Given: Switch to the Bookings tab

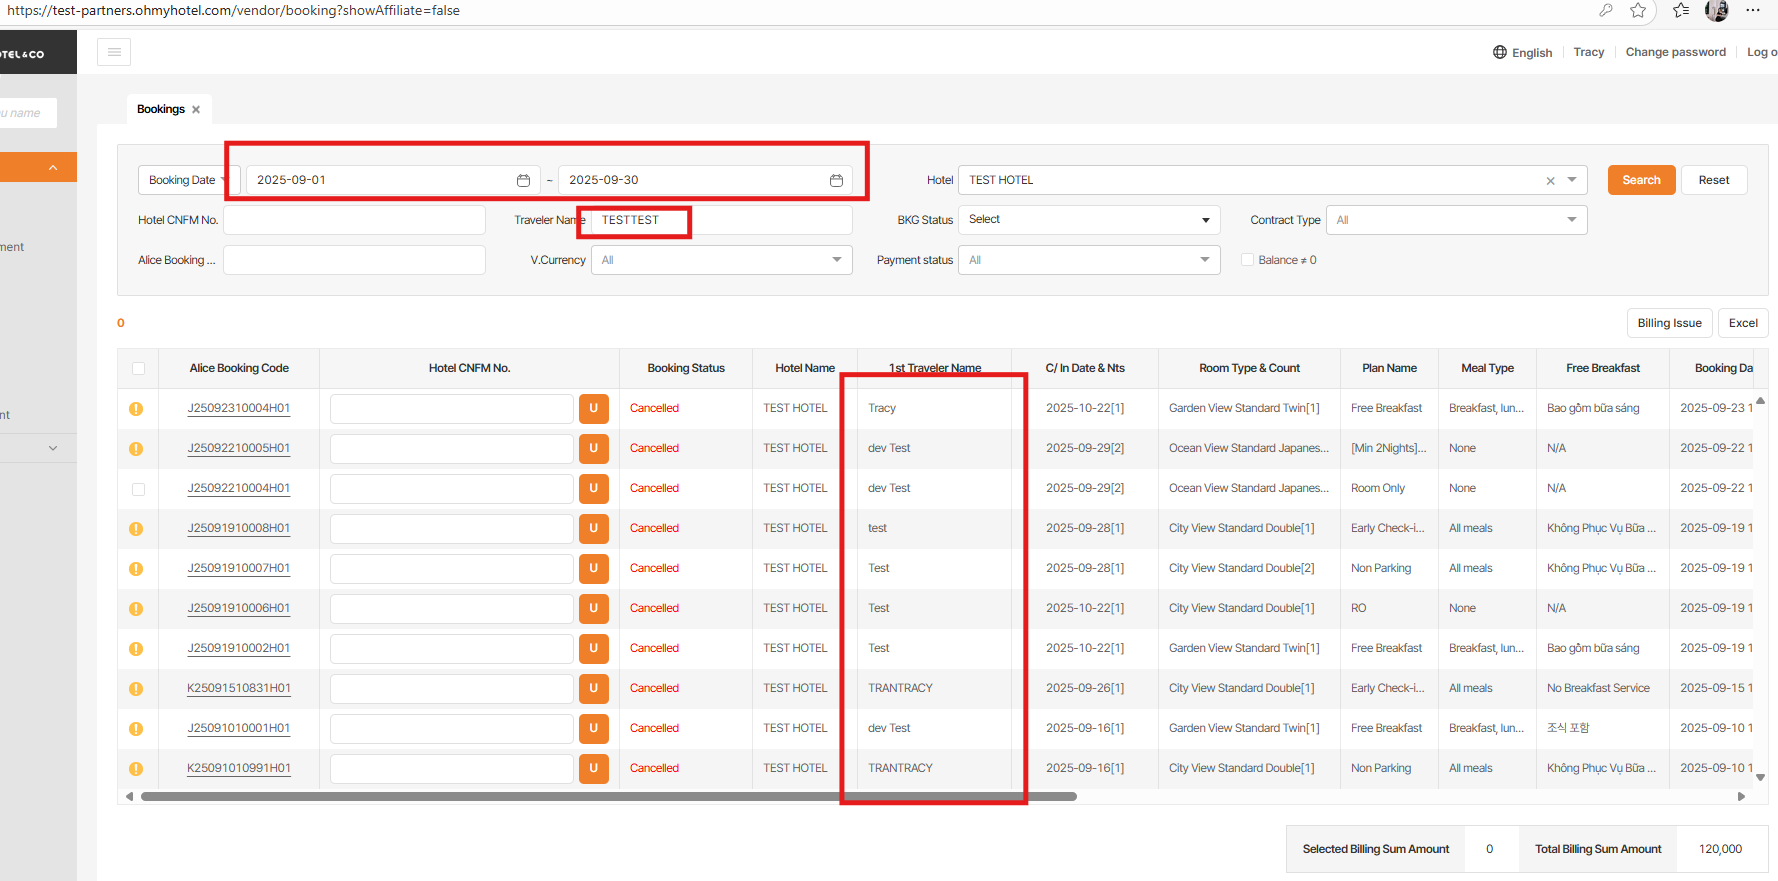Looking at the screenshot, I should (160, 109).
